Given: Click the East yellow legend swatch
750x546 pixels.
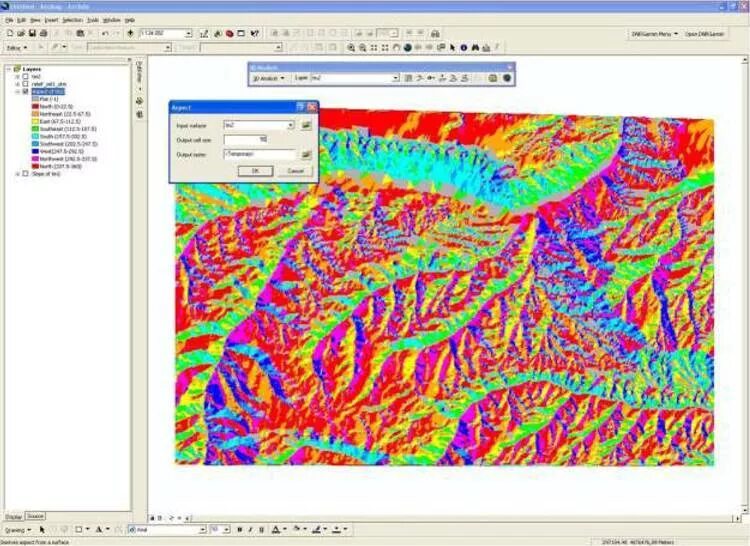Looking at the screenshot, I should click(x=35, y=121).
